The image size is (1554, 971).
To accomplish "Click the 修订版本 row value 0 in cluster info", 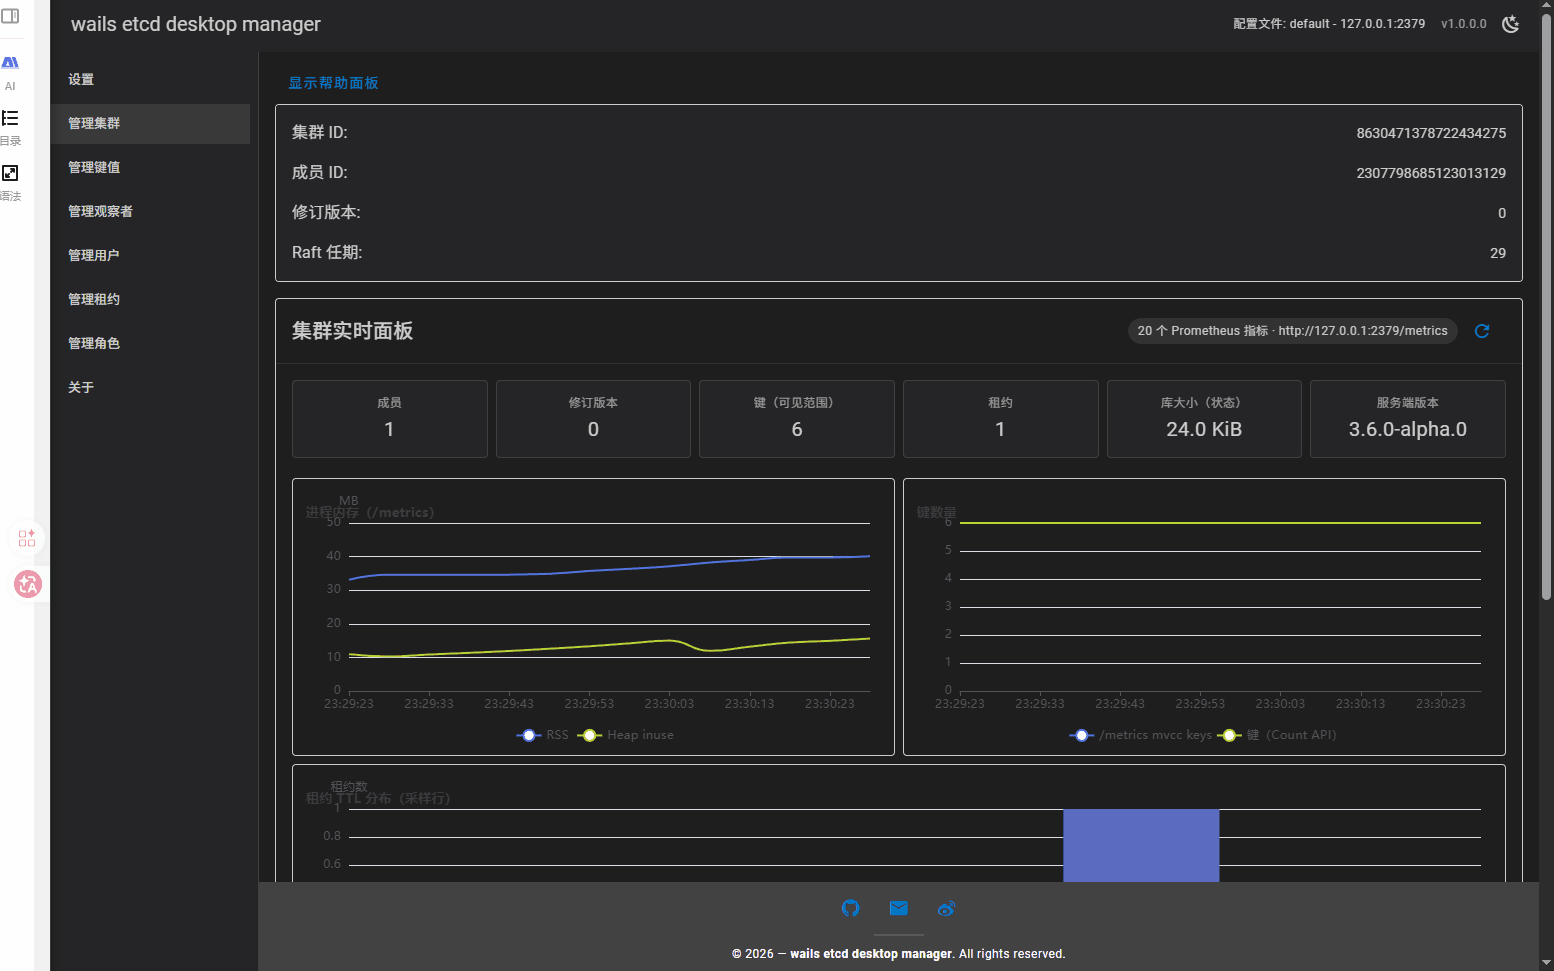I will pos(1502,213).
